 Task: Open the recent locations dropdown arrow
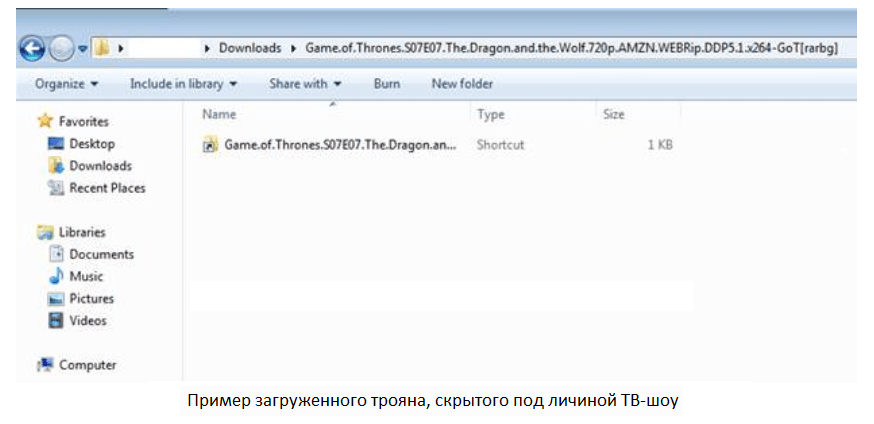pyautogui.click(x=82, y=49)
